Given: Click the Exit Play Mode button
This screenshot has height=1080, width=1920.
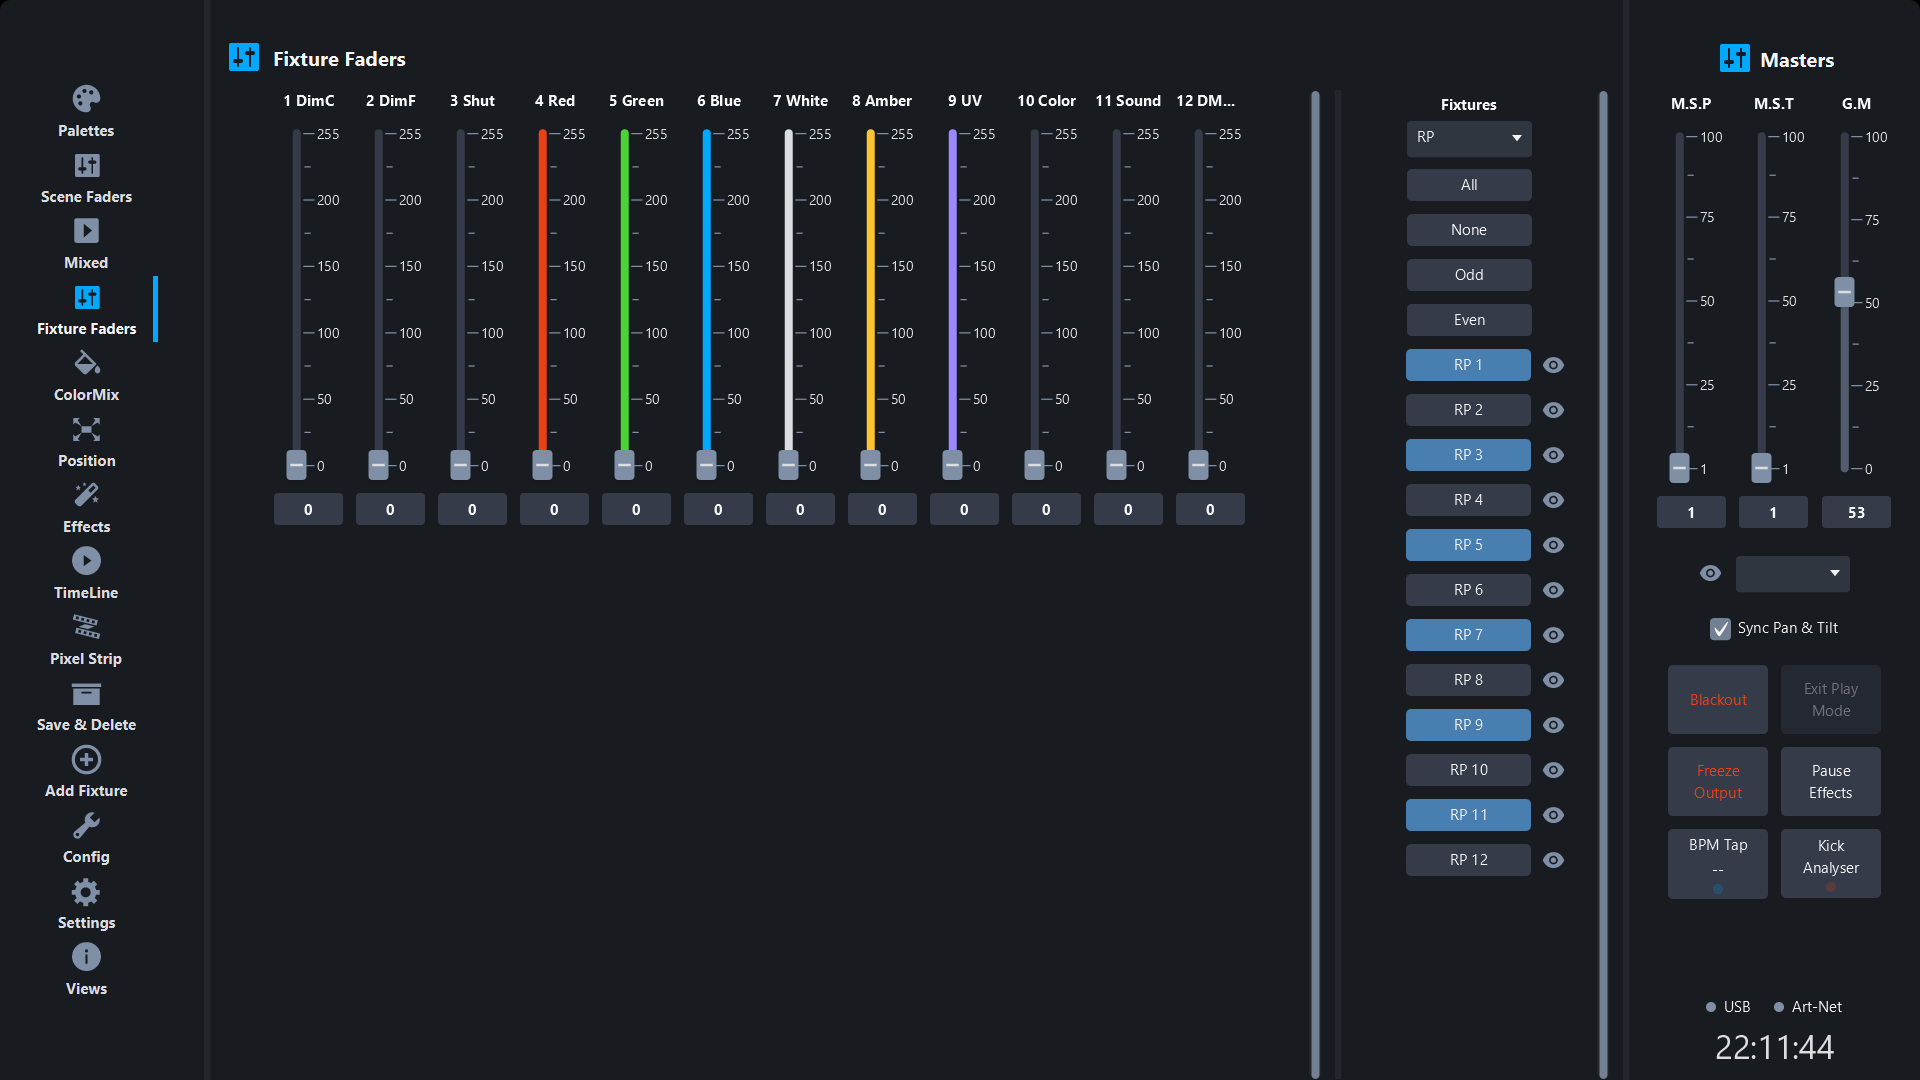Looking at the screenshot, I should coord(1830,700).
